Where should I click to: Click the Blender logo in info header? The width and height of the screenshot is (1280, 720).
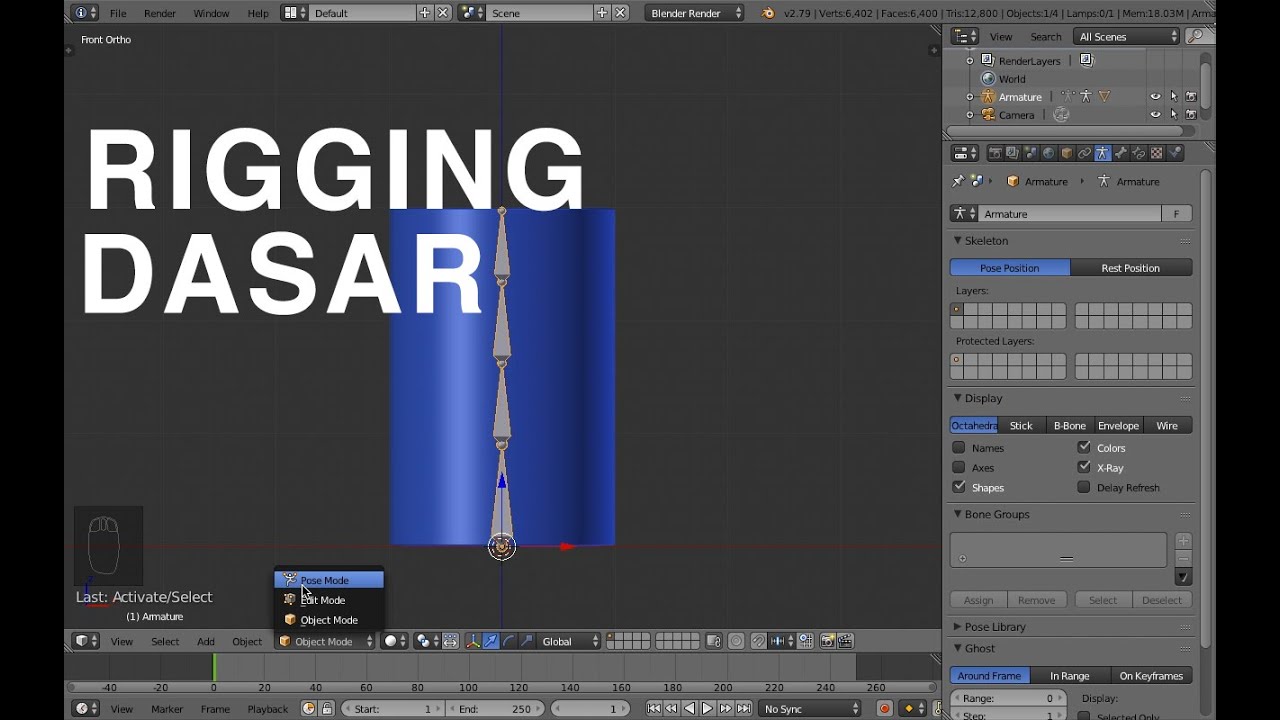(x=768, y=13)
